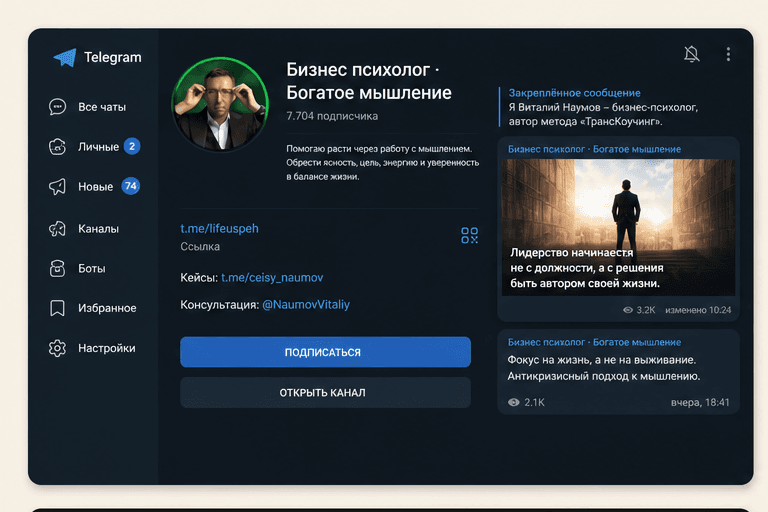Click the text изменено 10:24

click(x=698, y=310)
